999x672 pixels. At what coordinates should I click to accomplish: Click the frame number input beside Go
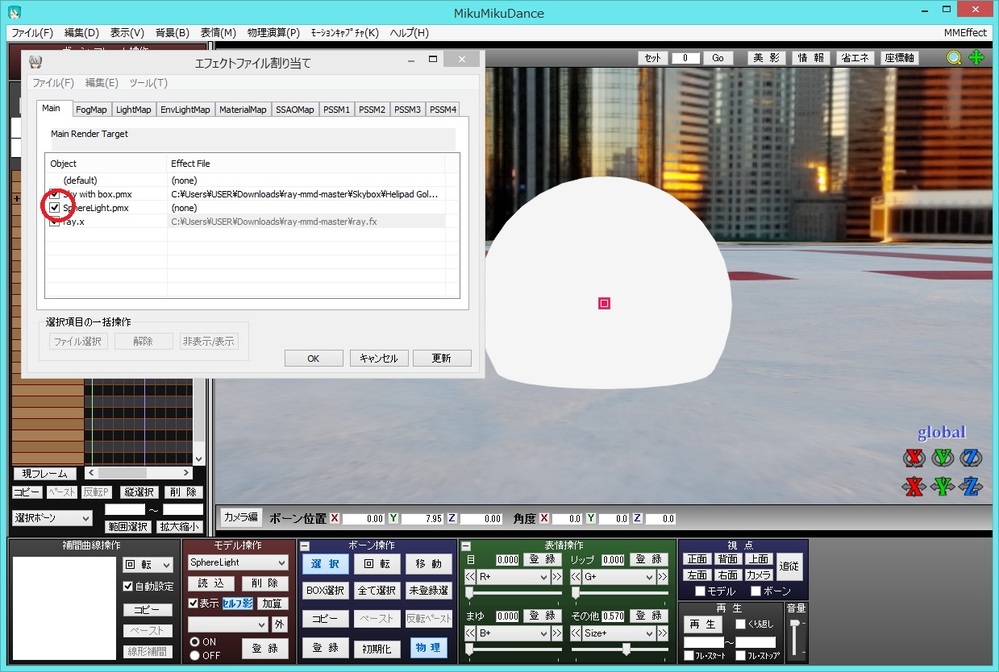point(684,58)
